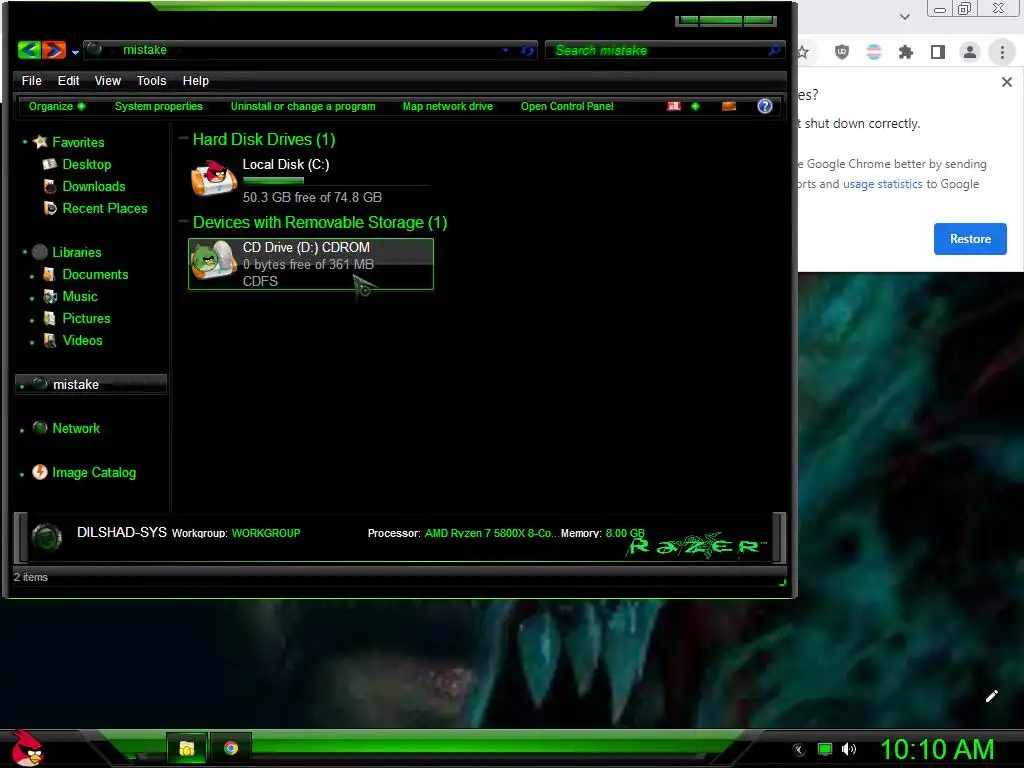Click the search magnifier icon
Viewport: 1024px width, 768px height.
point(774,50)
